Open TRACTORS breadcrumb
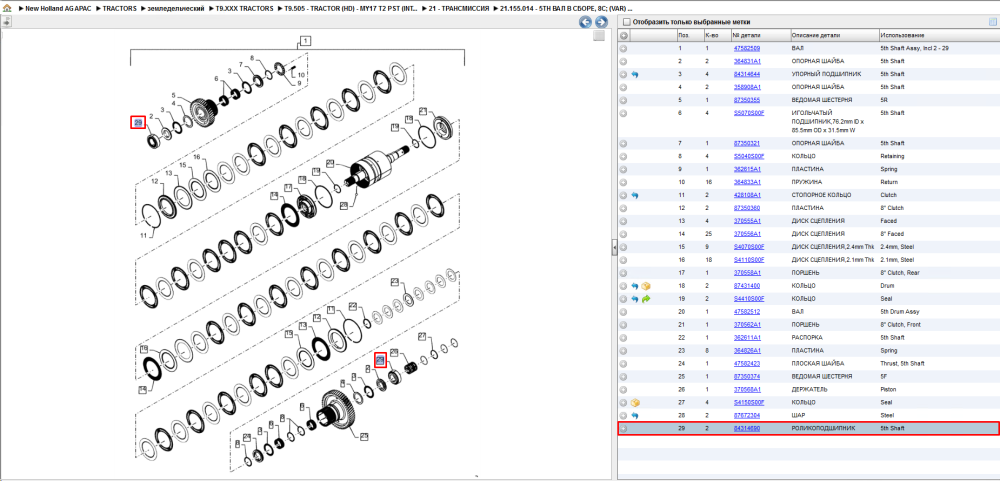 point(119,9)
